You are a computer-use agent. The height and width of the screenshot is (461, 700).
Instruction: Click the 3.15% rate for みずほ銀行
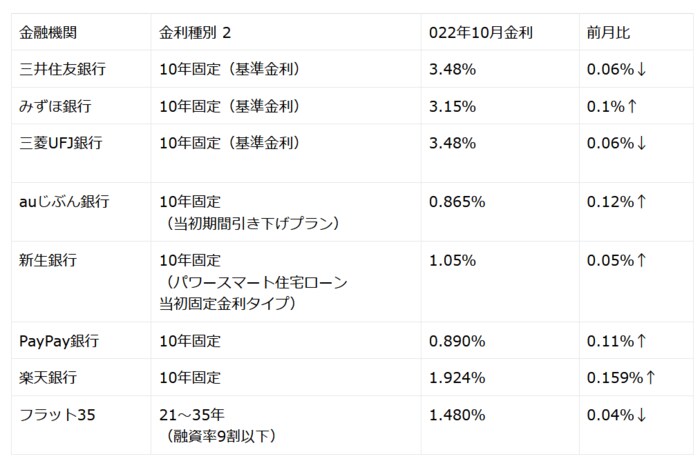[452, 106]
